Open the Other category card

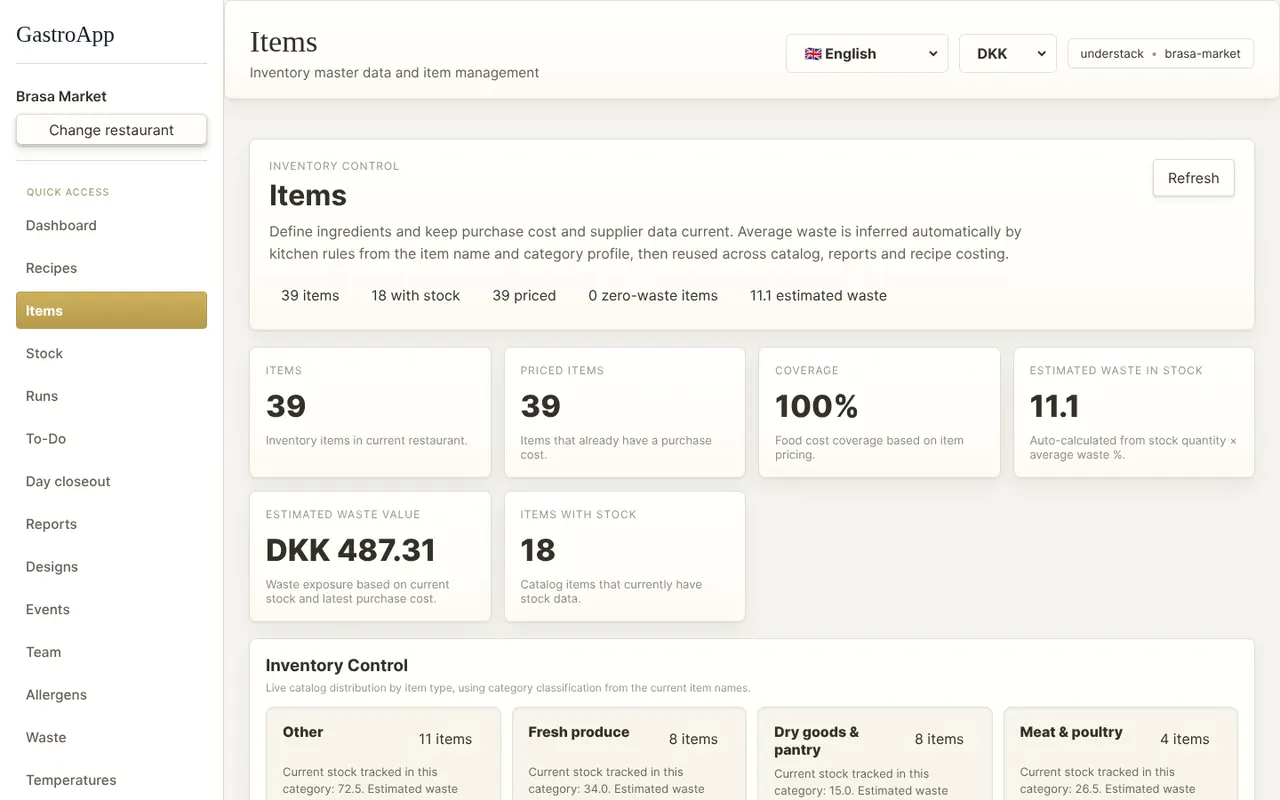click(383, 754)
